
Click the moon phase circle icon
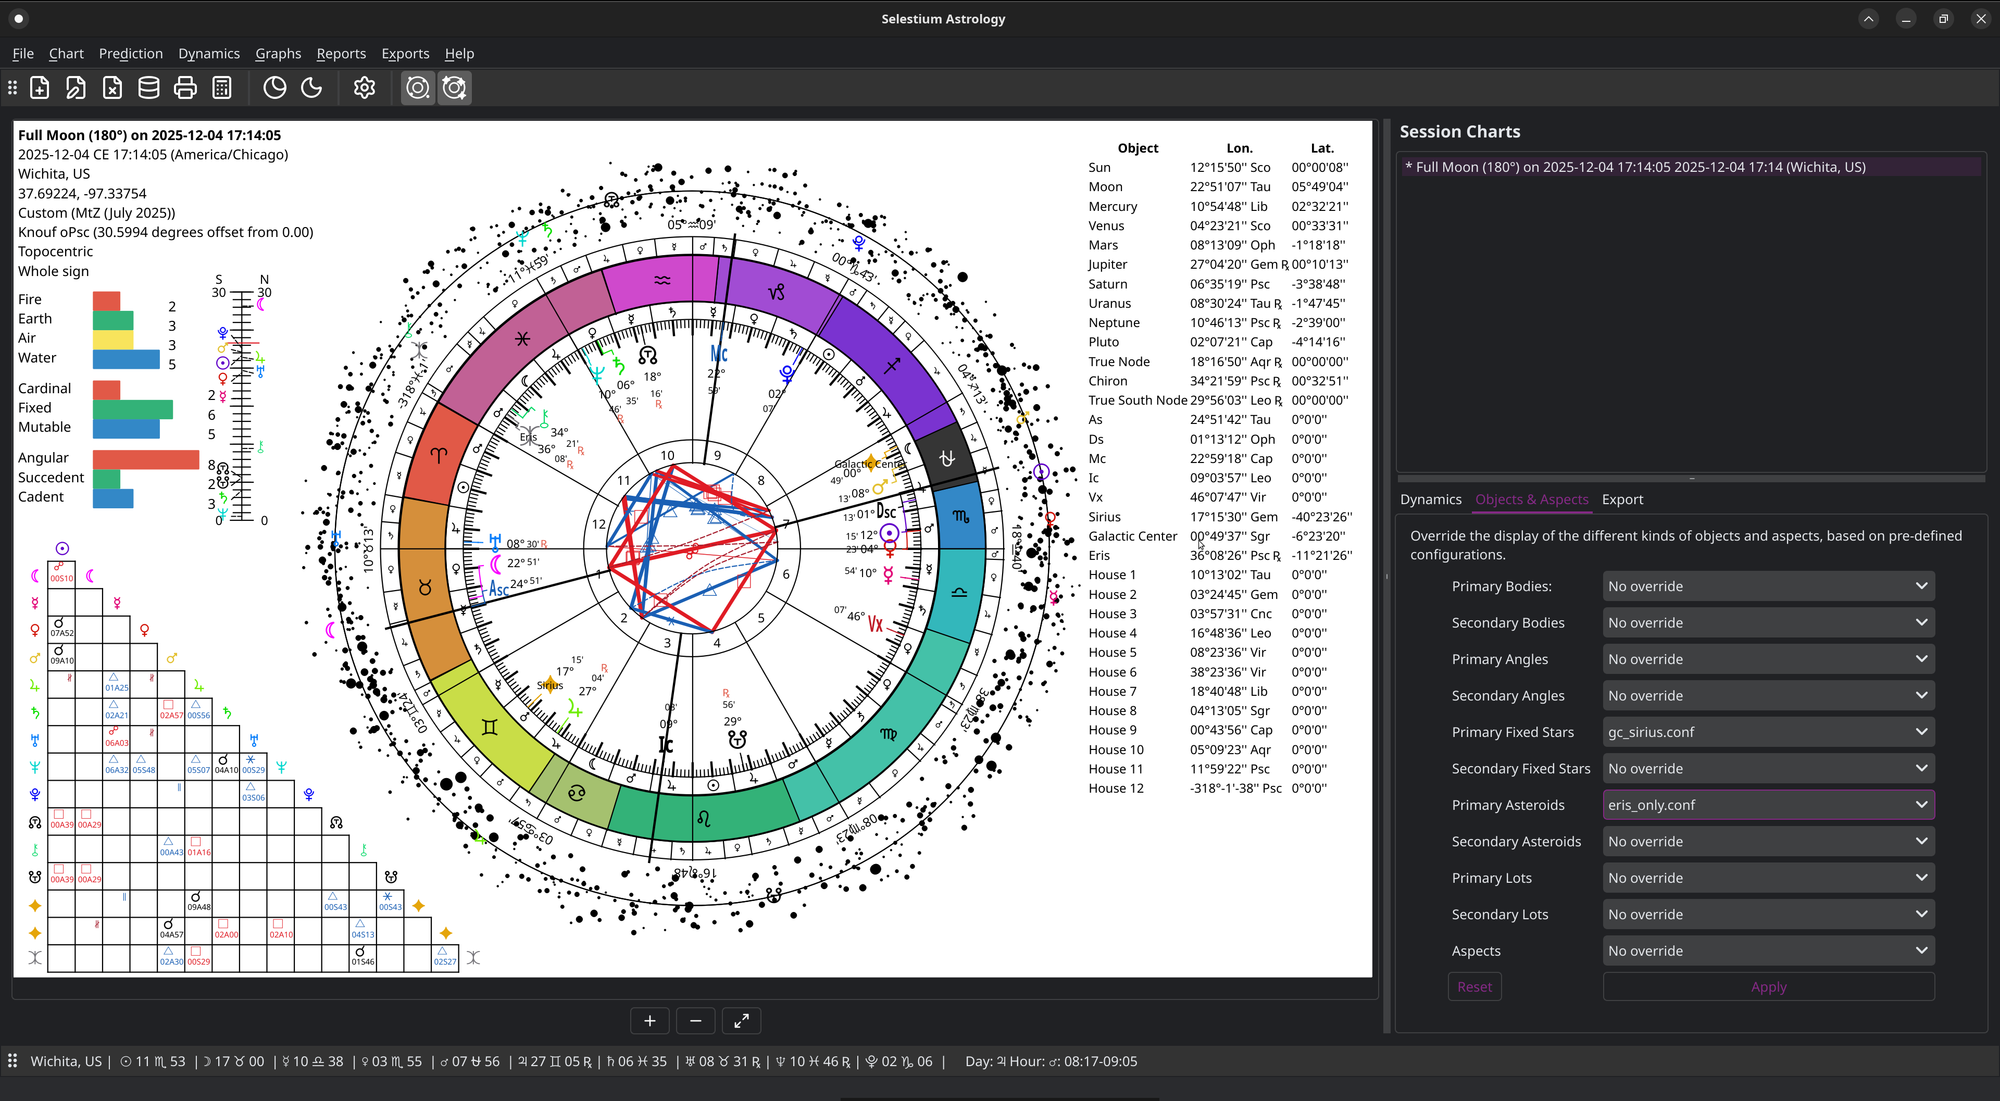coord(275,88)
